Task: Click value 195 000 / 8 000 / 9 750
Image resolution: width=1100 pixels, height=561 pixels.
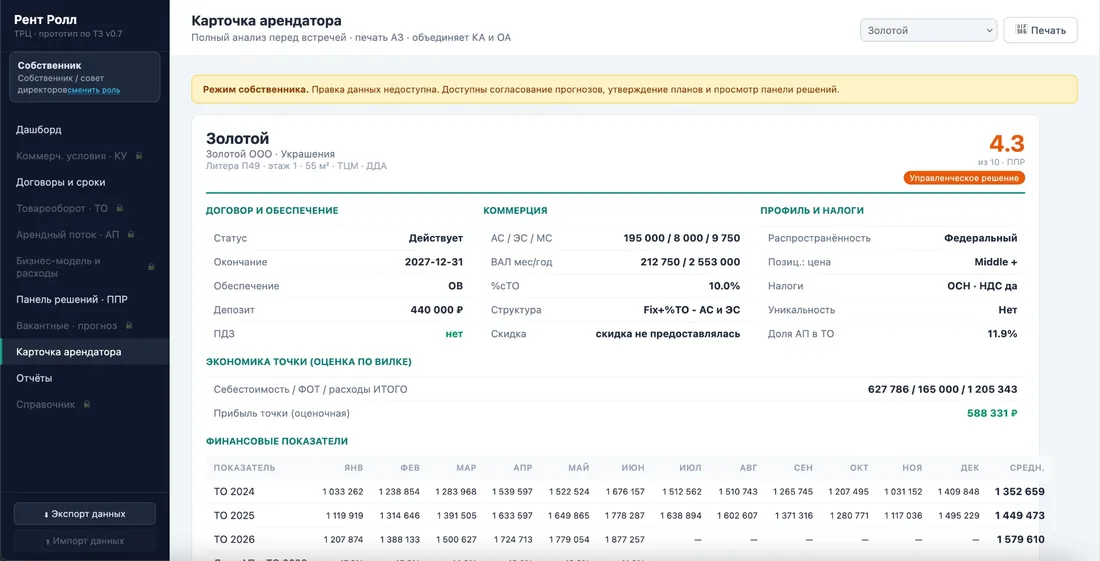Action: click(x=682, y=238)
